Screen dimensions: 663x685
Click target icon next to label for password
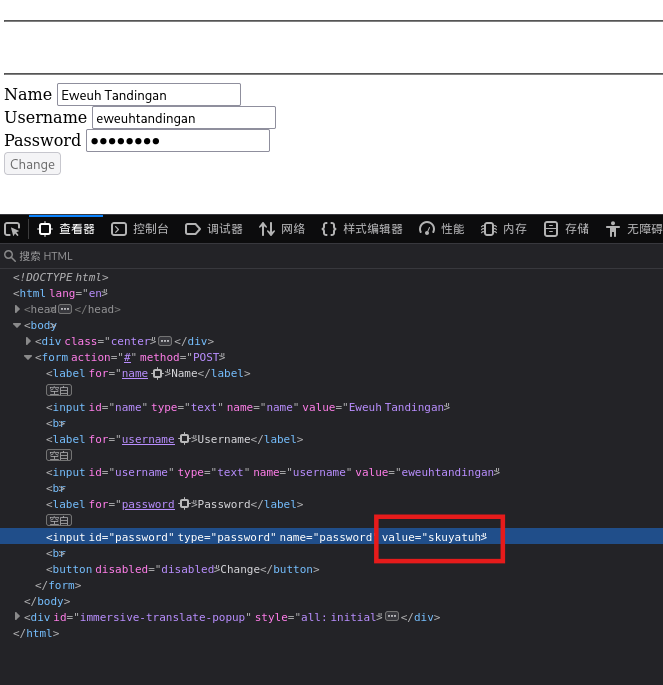click(184, 504)
